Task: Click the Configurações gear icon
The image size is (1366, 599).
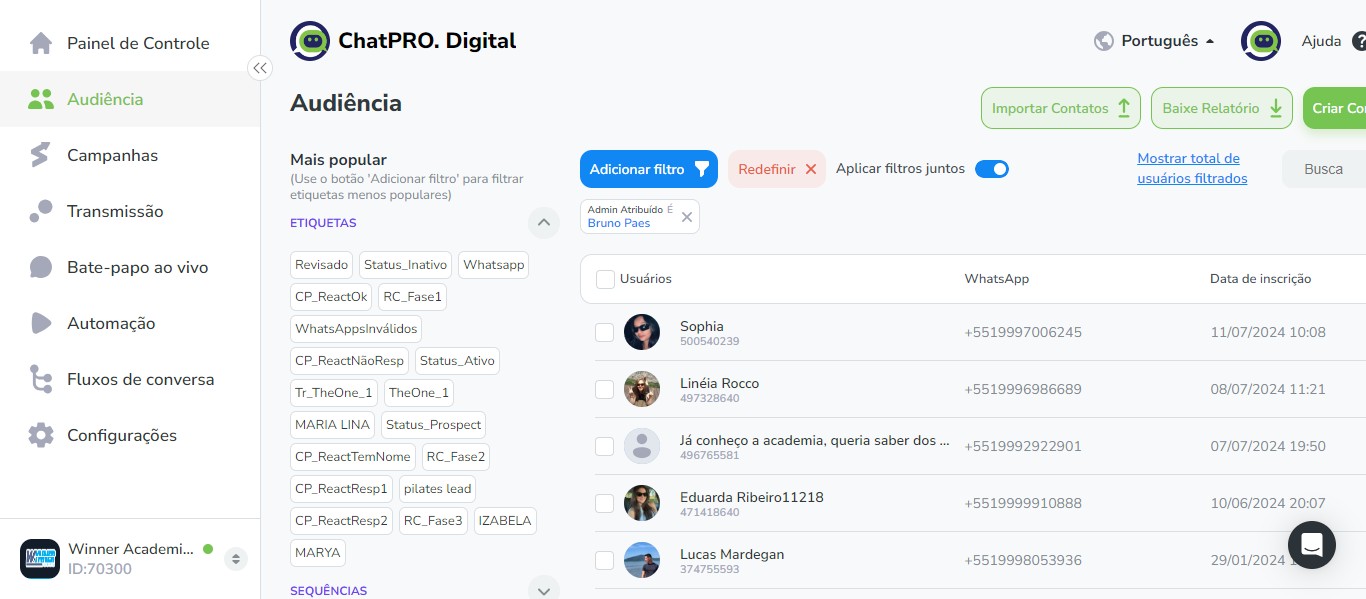Action: pos(41,435)
